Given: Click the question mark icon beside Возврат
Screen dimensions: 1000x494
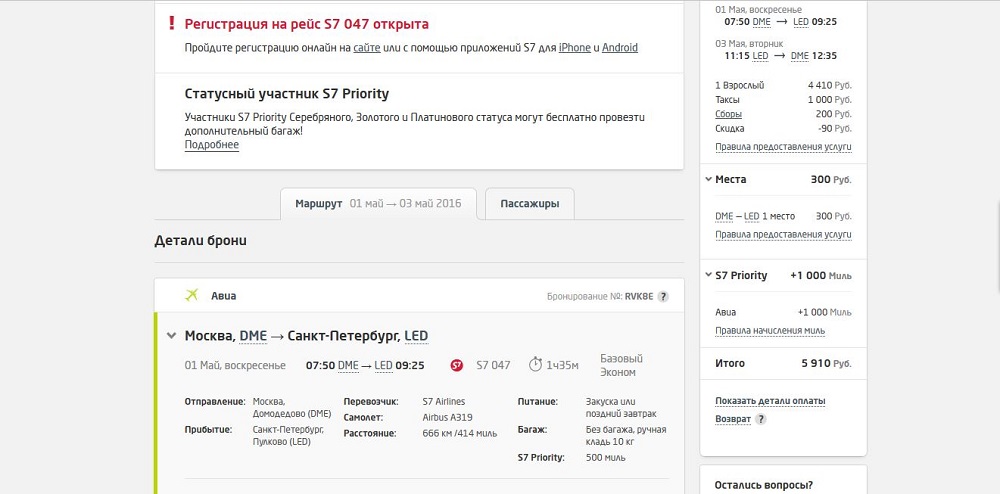Looking at the screenshot, I should (760, 419).
